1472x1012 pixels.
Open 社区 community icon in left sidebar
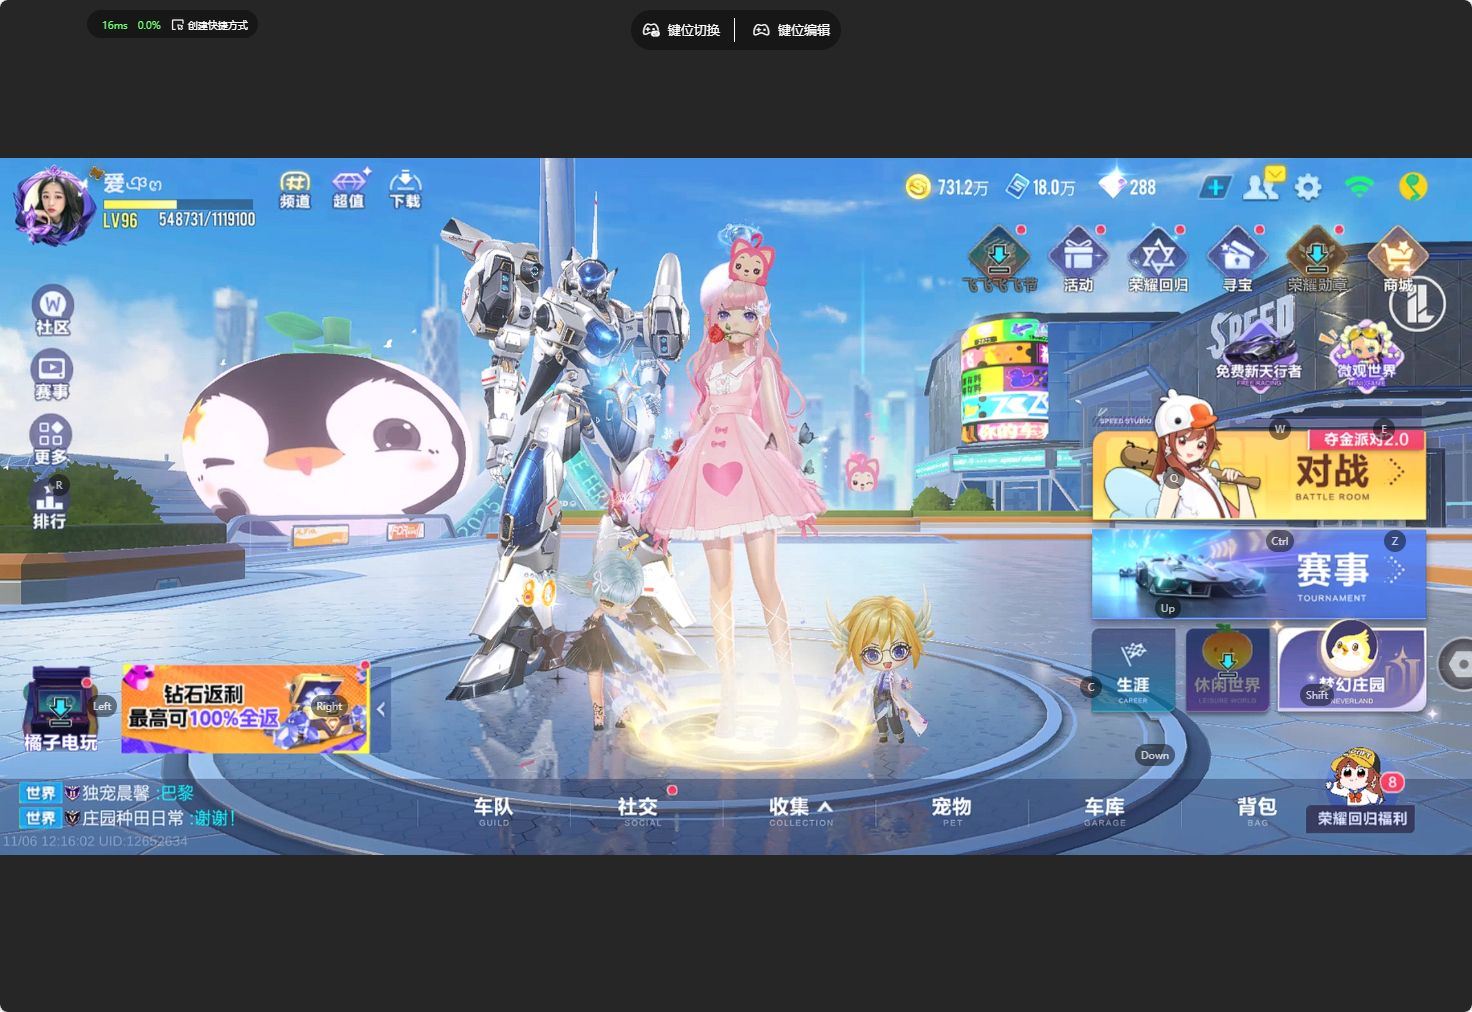[52, 310]
